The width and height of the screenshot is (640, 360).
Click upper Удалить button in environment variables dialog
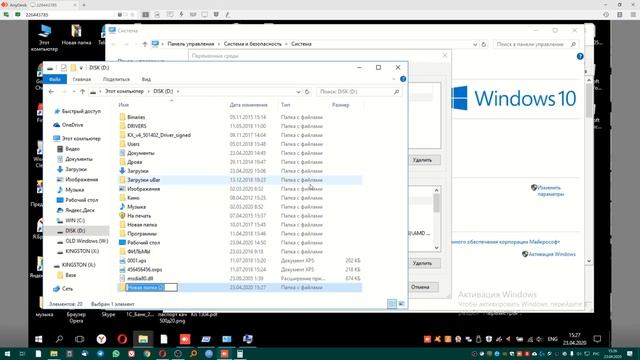click(x=424, y=160)
